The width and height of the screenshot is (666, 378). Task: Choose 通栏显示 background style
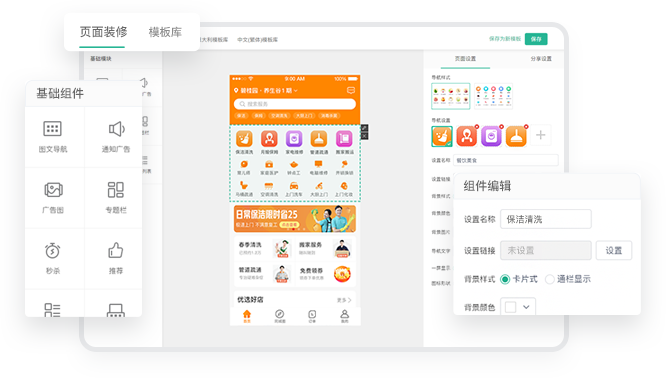pyautogui.click(x=550, y=279)
